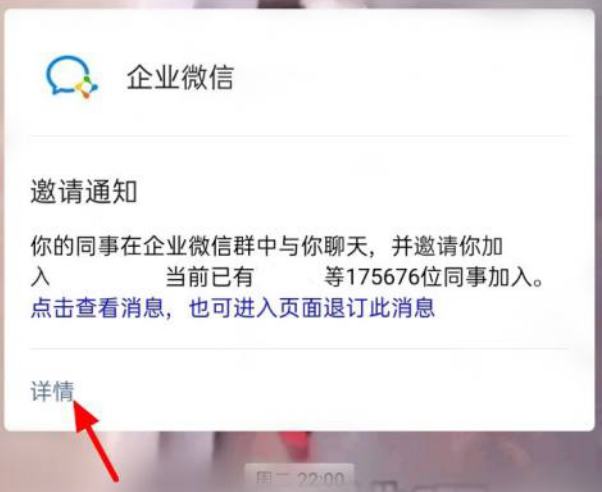Click the blank company name after 入

[x=108, y=277]
